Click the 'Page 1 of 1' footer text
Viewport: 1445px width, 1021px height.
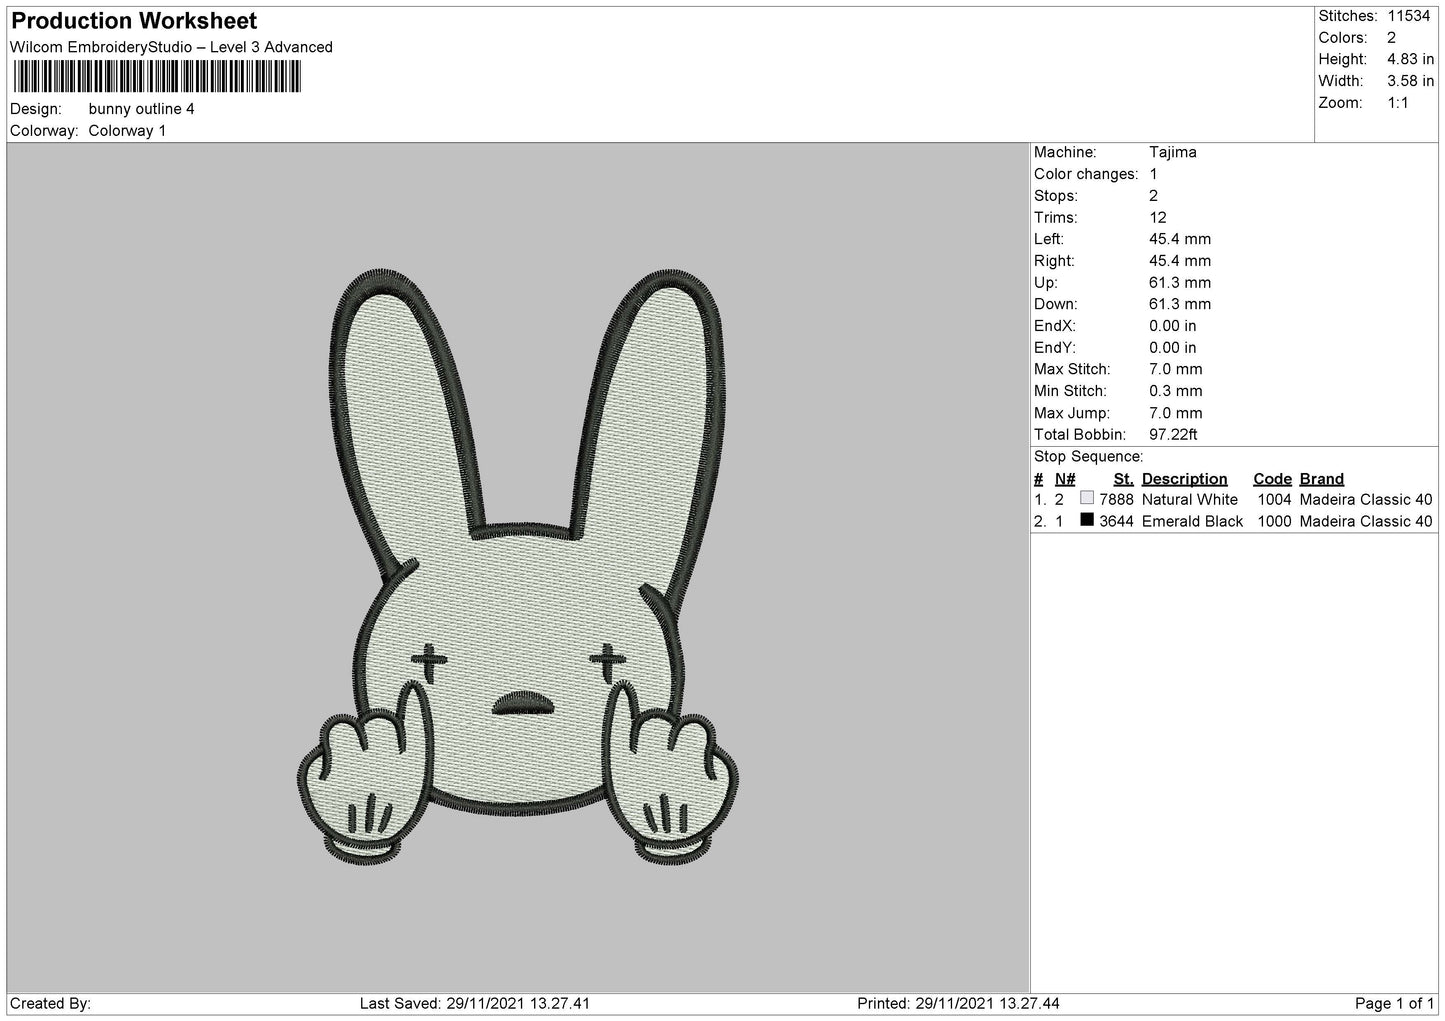(x=1393, y=1003)
